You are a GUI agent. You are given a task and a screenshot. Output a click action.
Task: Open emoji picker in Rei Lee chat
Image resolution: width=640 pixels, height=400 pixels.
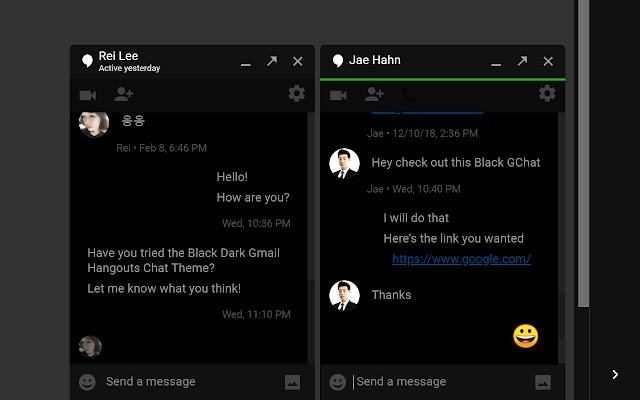click(87, 382)
